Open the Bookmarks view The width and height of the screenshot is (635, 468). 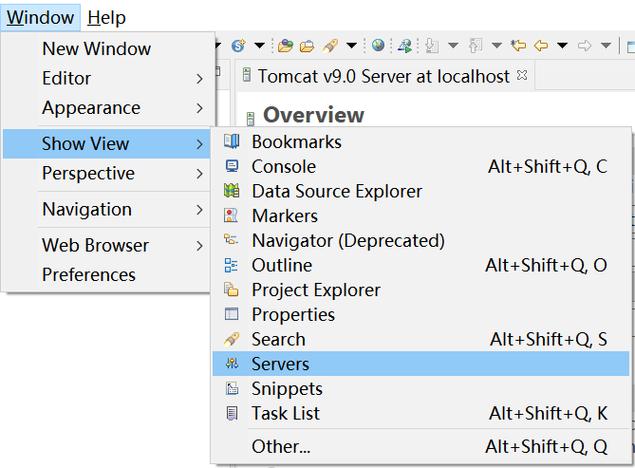click(296, 142)
